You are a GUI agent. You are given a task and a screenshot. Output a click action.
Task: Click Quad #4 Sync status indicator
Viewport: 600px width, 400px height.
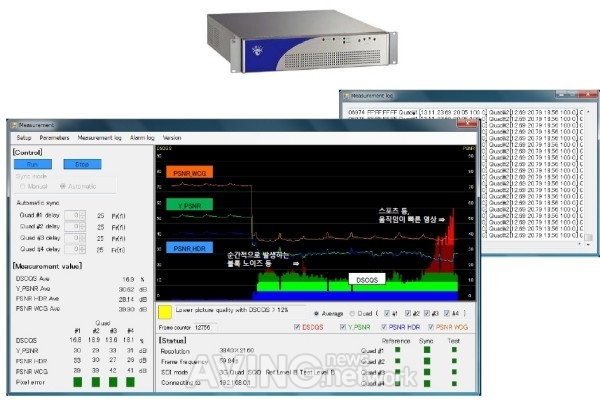pyautogui.click(x=427, y=383)
